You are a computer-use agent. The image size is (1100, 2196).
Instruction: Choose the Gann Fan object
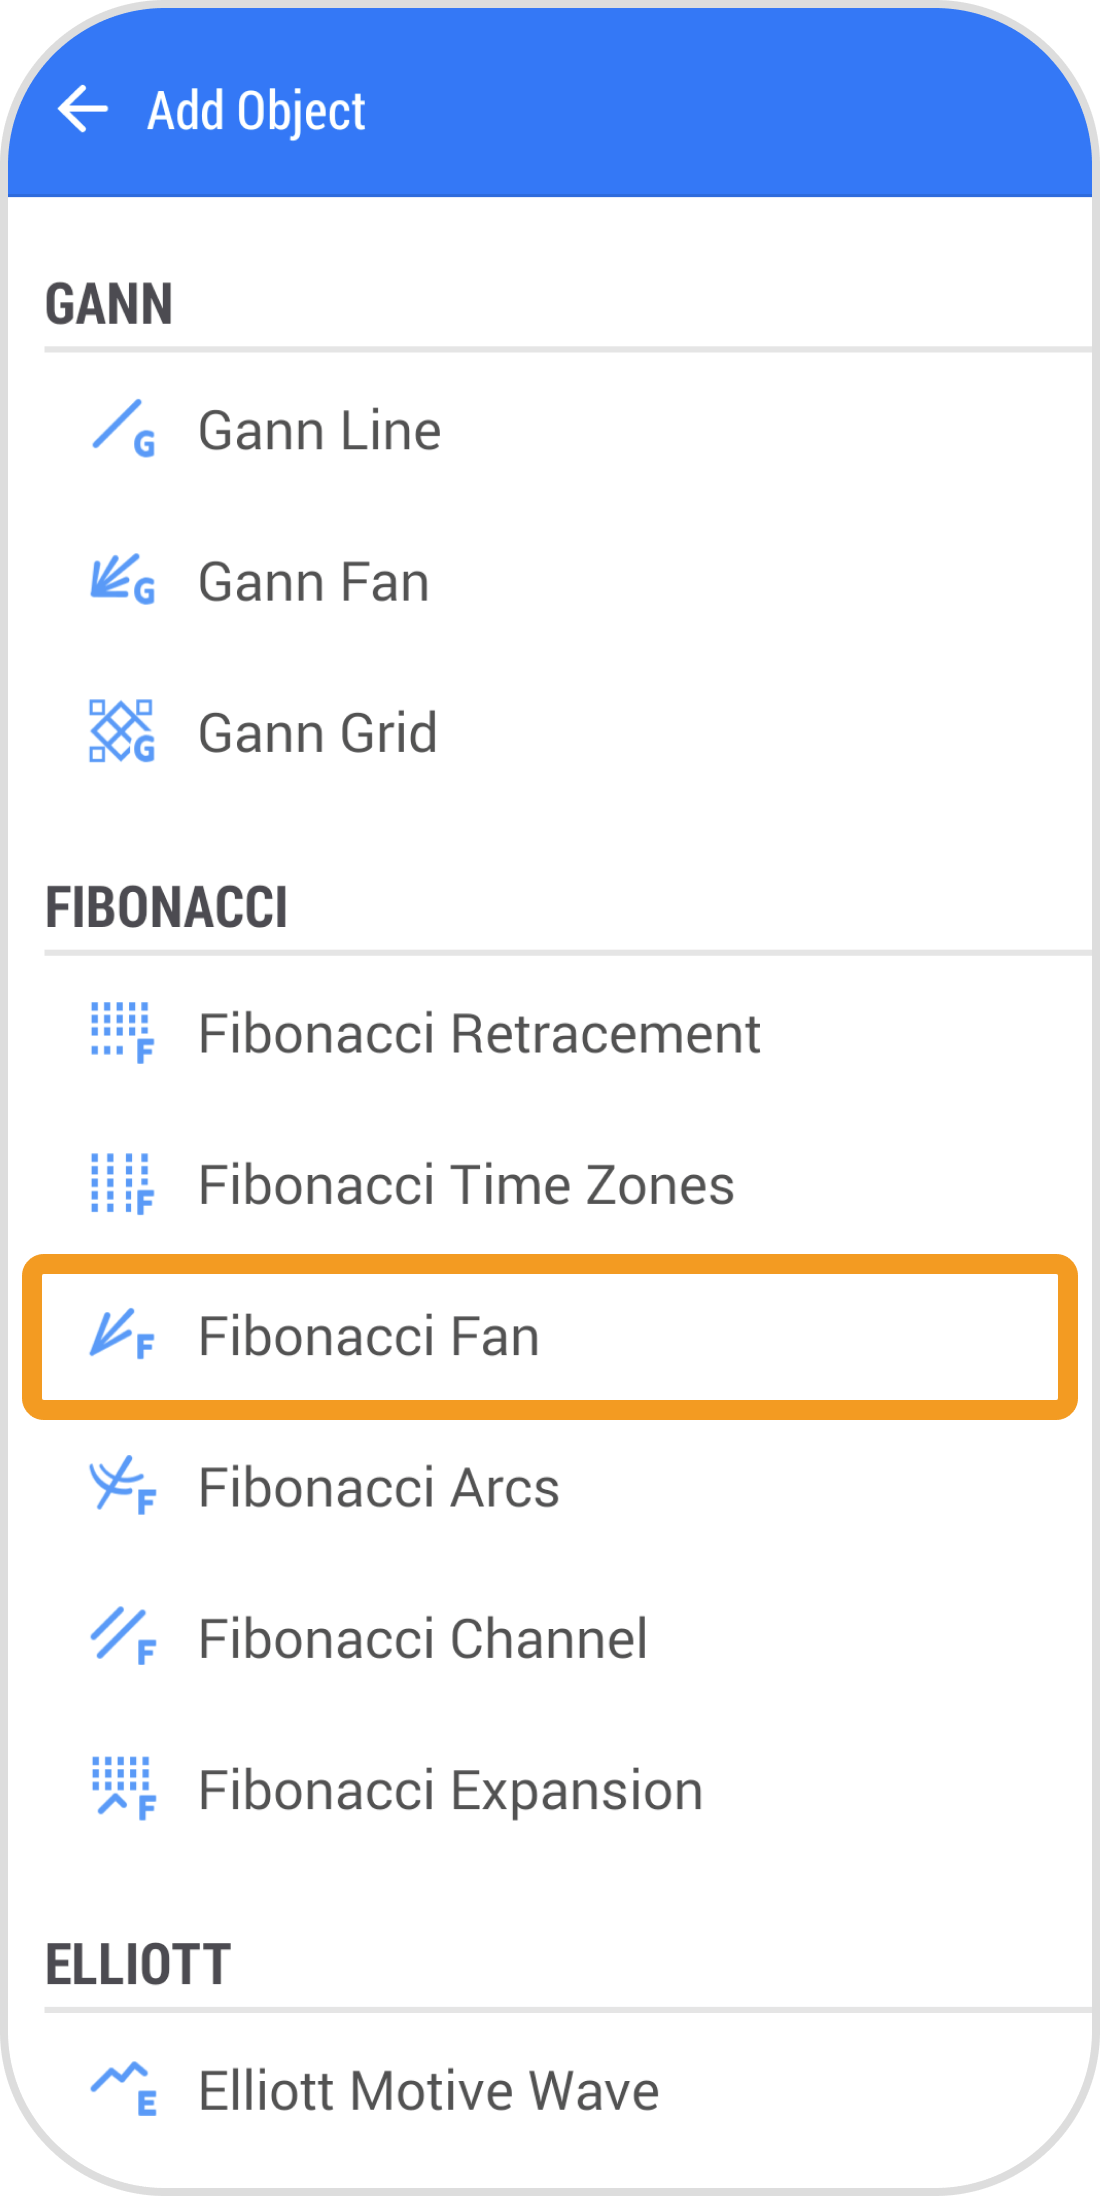[x=314, y=582]
